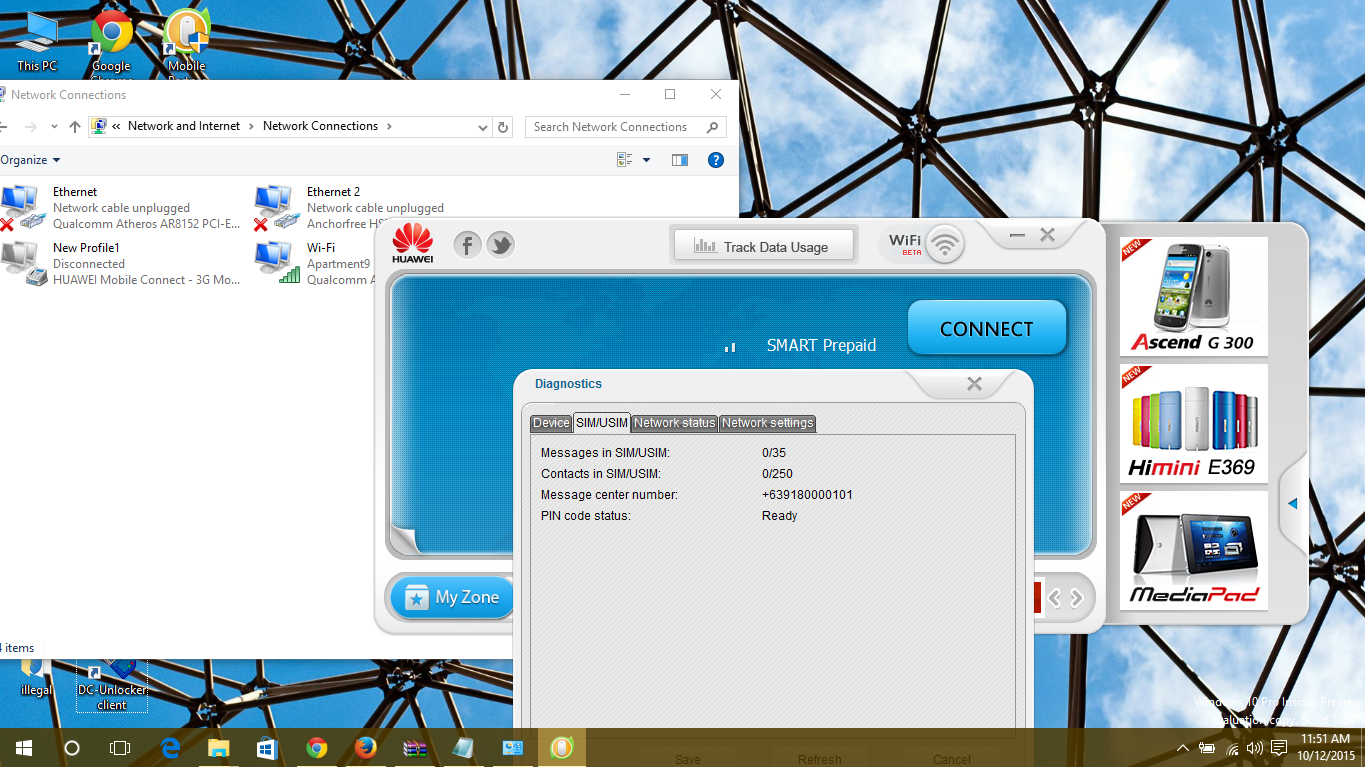The width and height of the screenshot is (1365, 767).
Task: Show next item with right arrow
Action: tap(1077, 598)
